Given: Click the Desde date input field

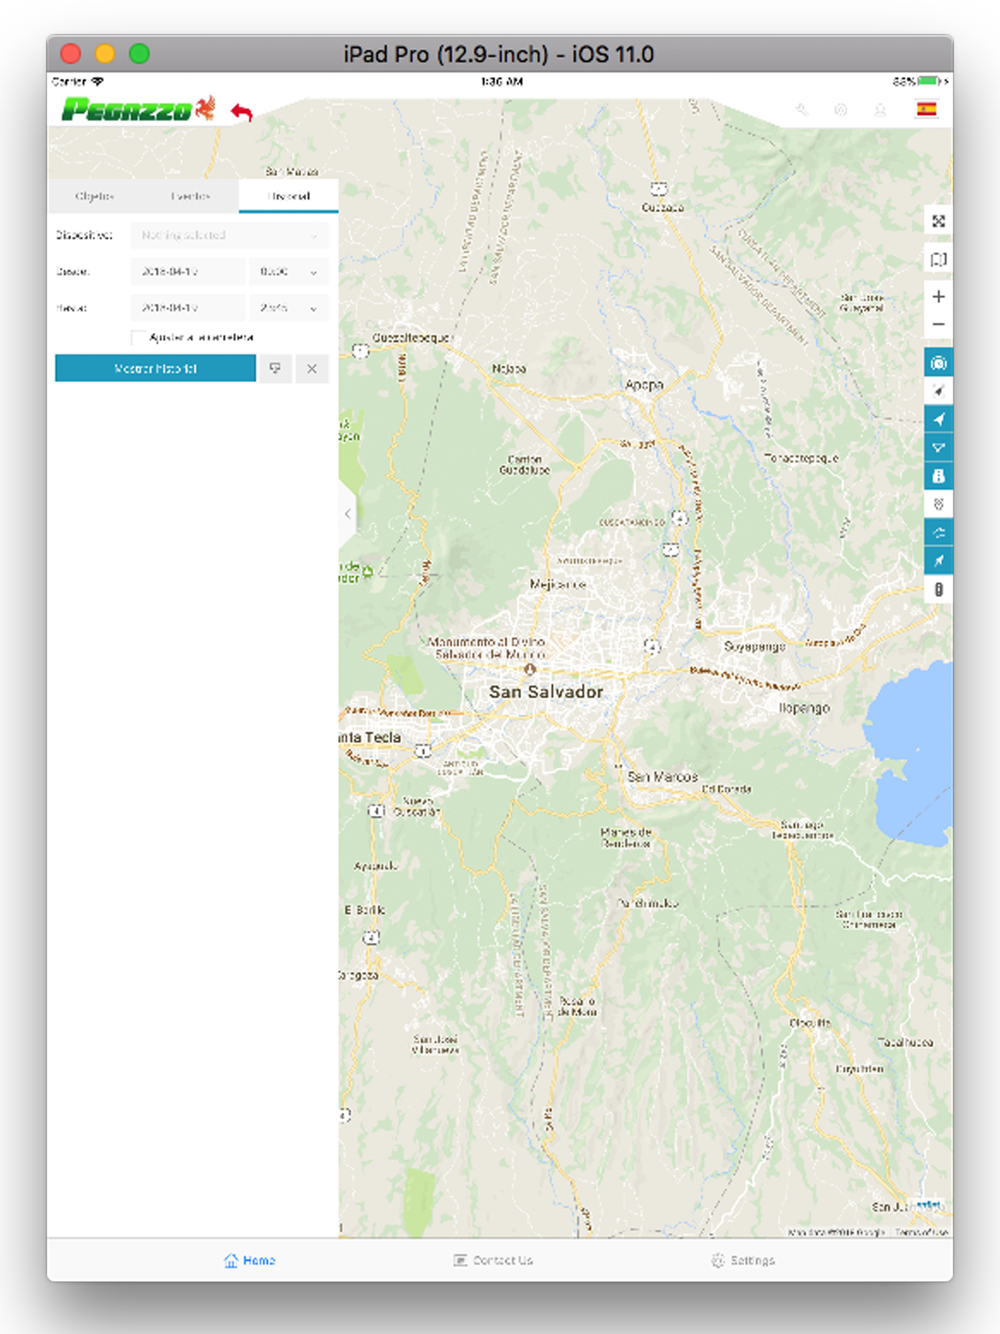Looking at the screenshot, I should tap(187, 272).
